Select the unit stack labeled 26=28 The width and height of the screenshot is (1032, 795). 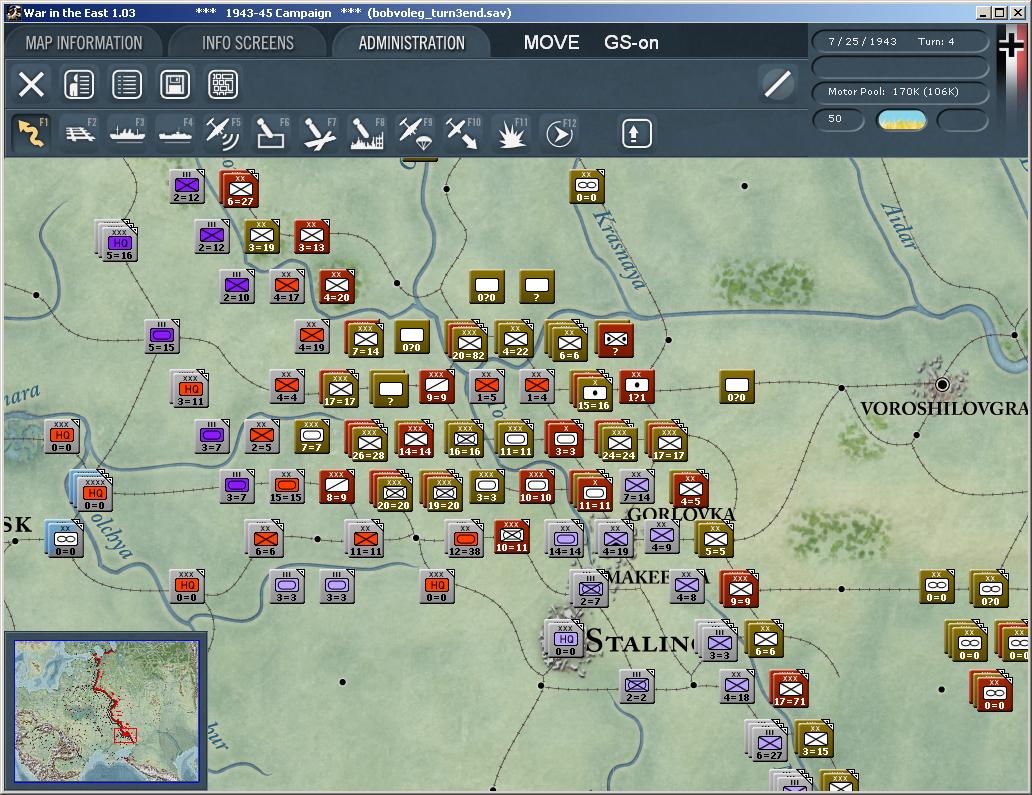[367, 441]
